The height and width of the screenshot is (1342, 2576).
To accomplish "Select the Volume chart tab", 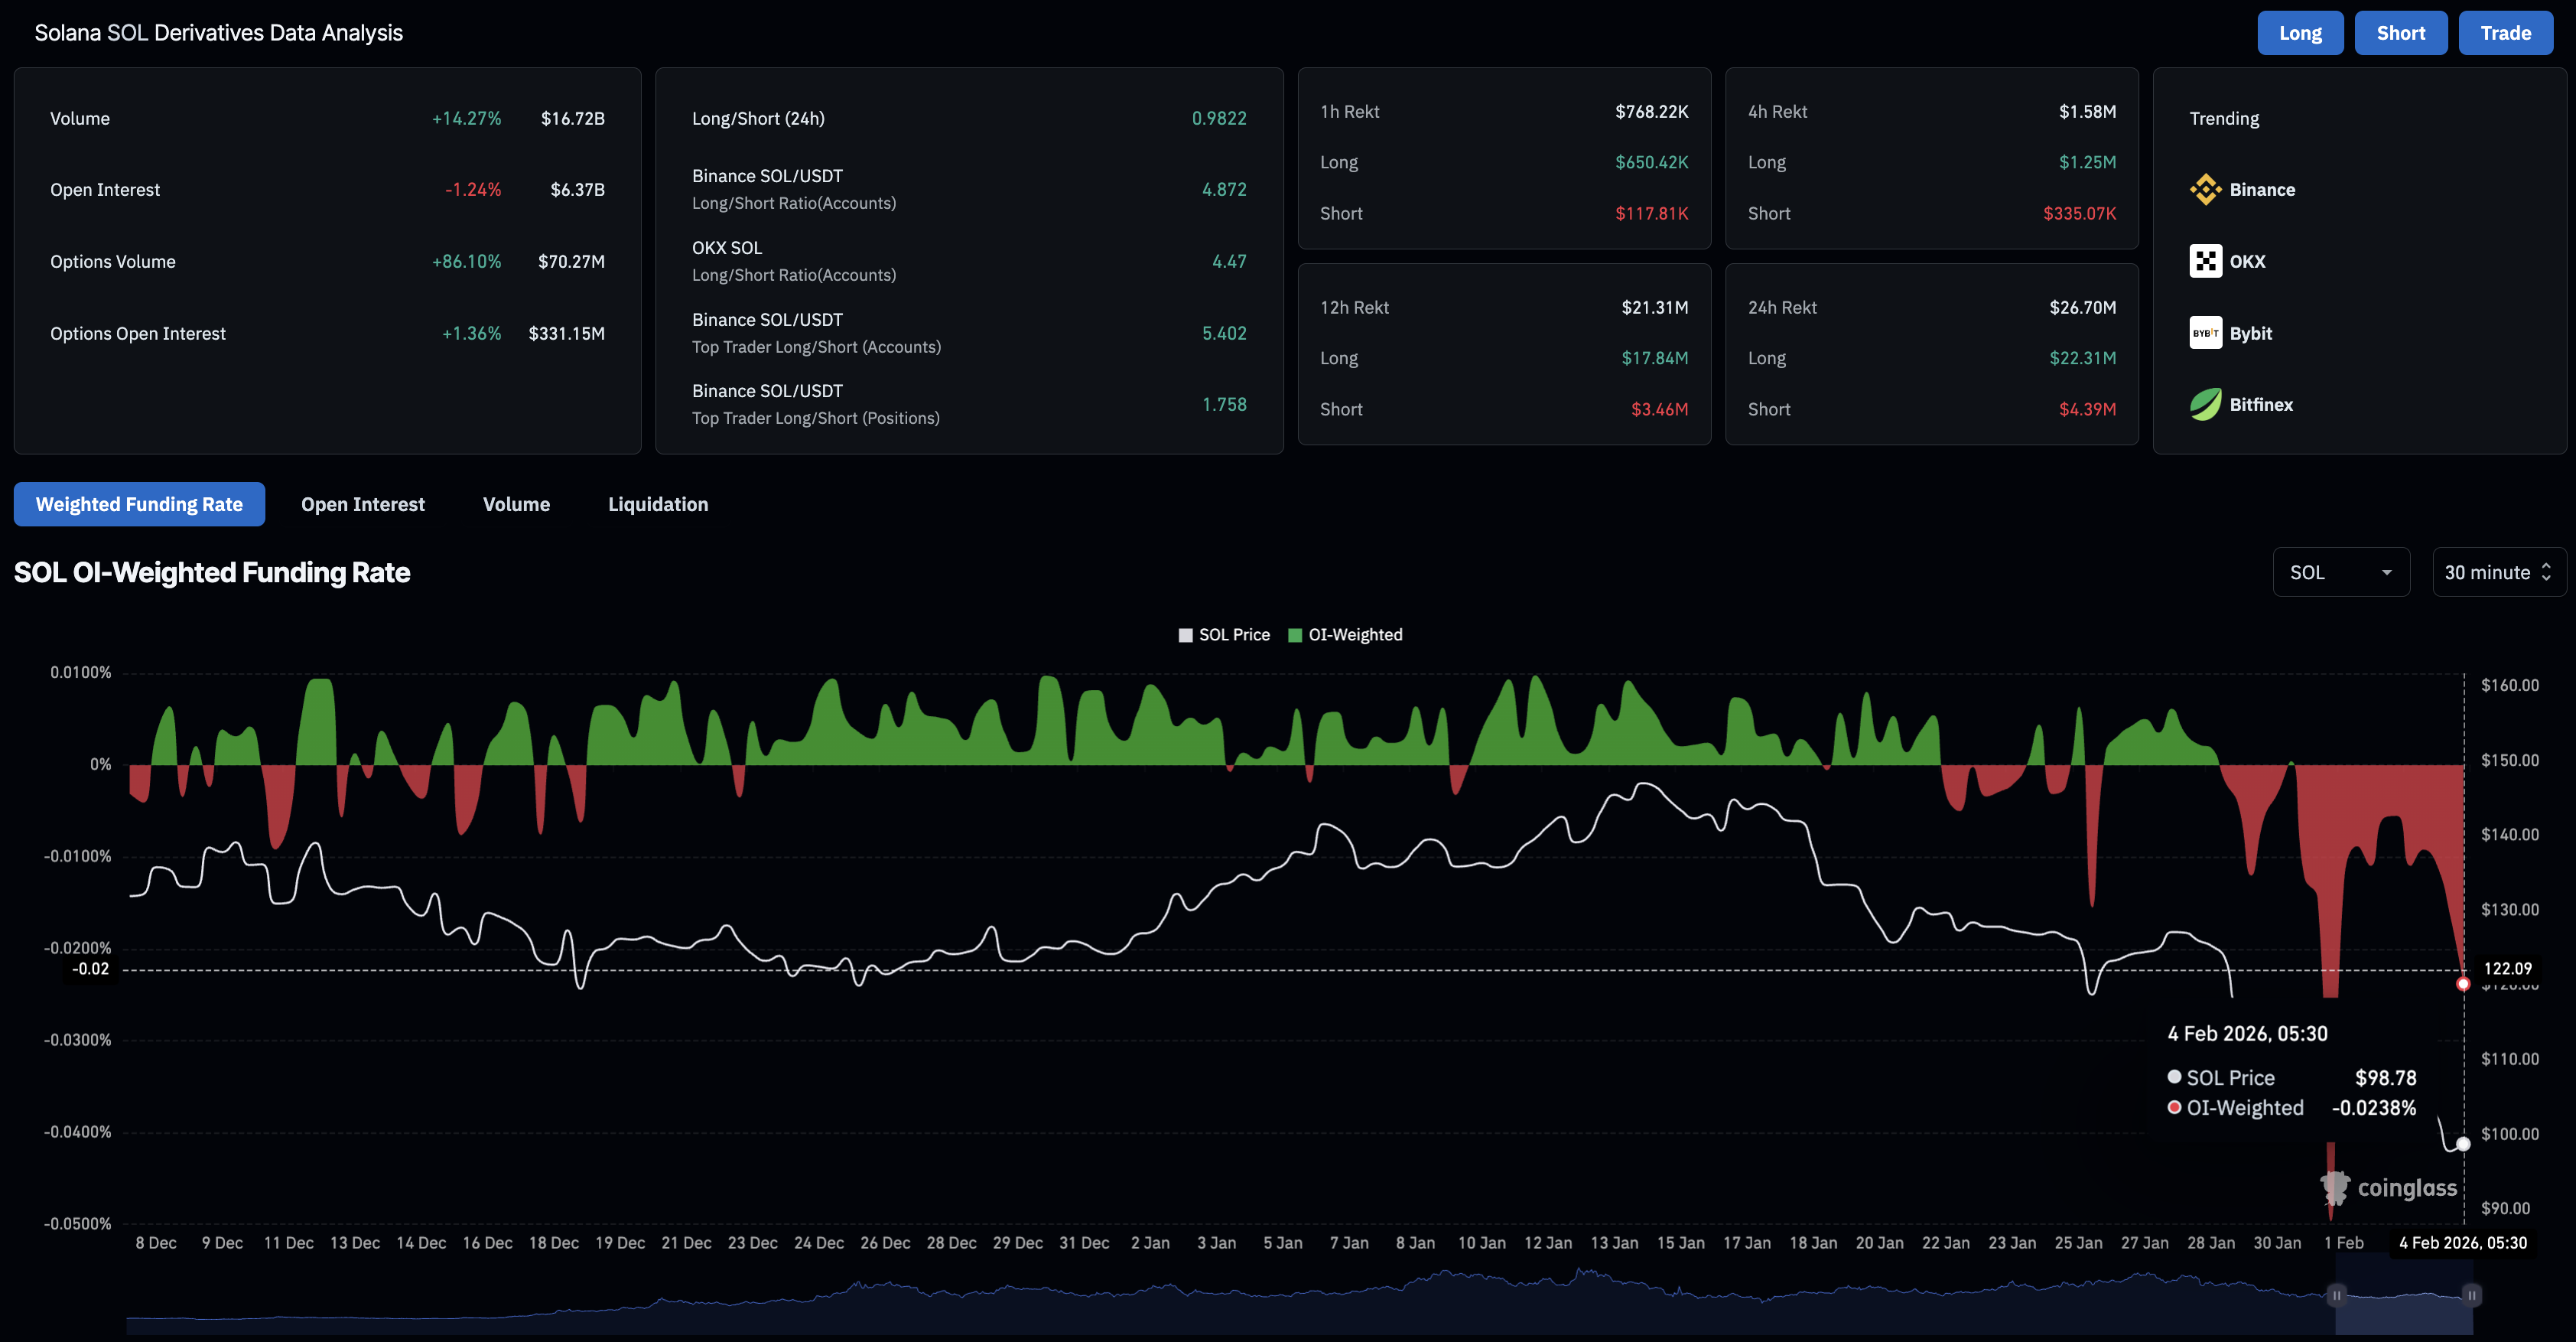I will point(516,505).
